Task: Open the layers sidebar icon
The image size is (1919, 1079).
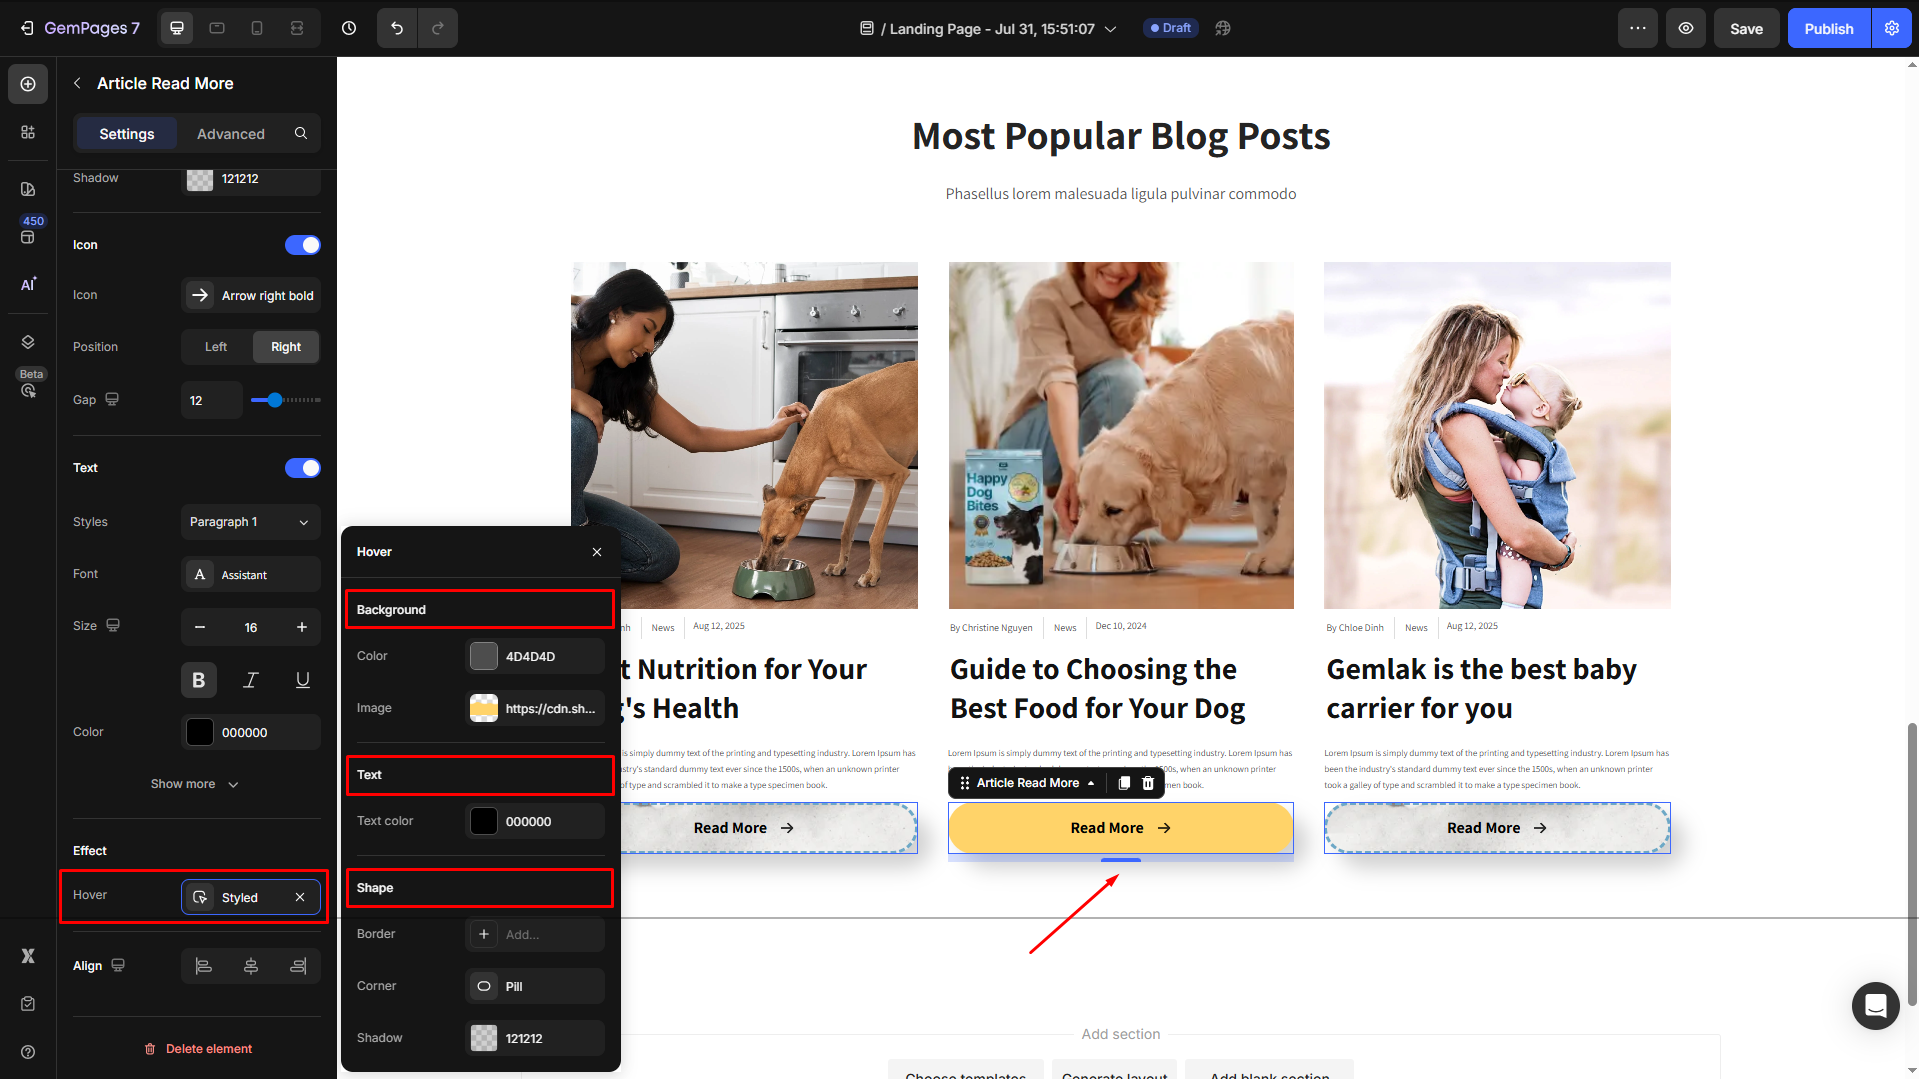Action: (x=28, y=342)
